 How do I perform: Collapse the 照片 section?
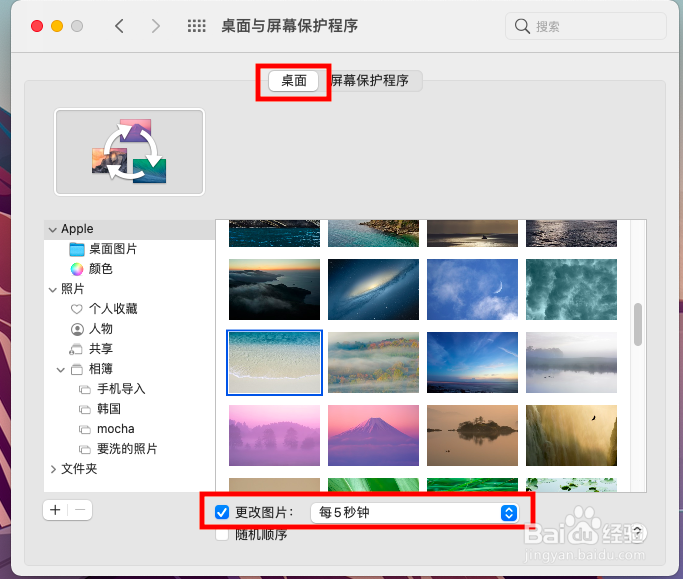(53, 290)
